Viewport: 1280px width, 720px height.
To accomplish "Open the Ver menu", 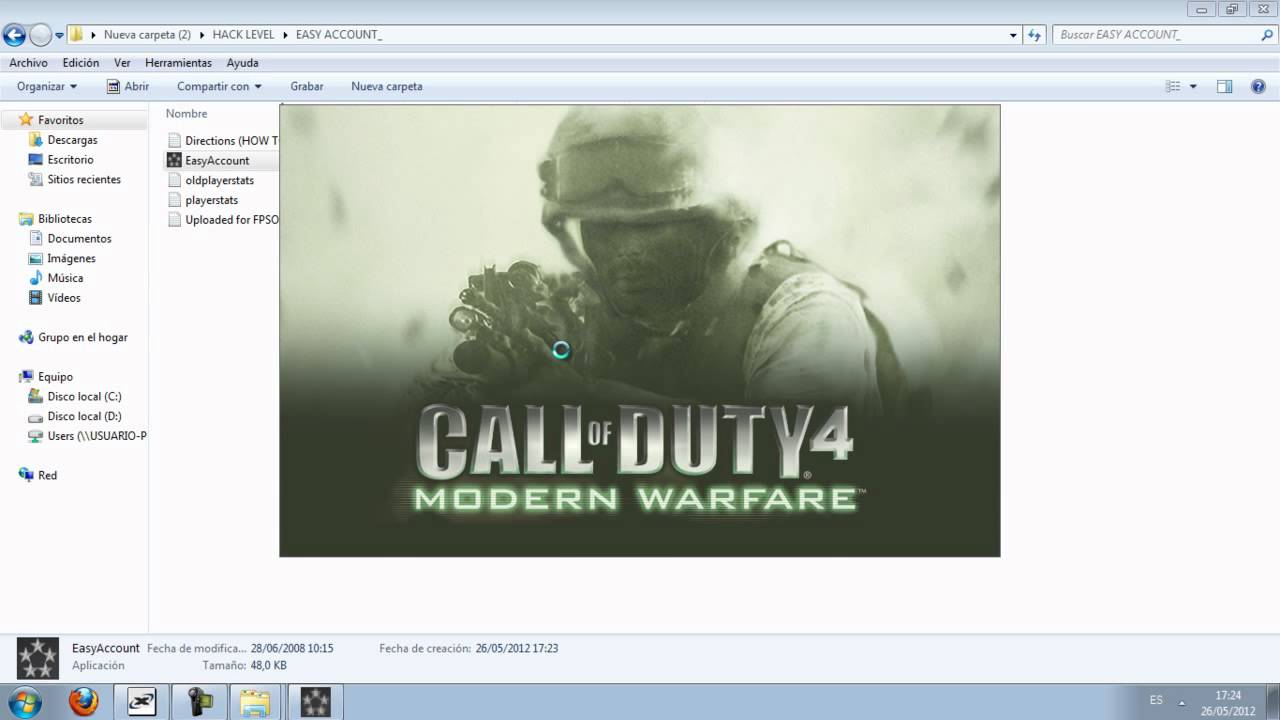I will click(x=122, y=63).
